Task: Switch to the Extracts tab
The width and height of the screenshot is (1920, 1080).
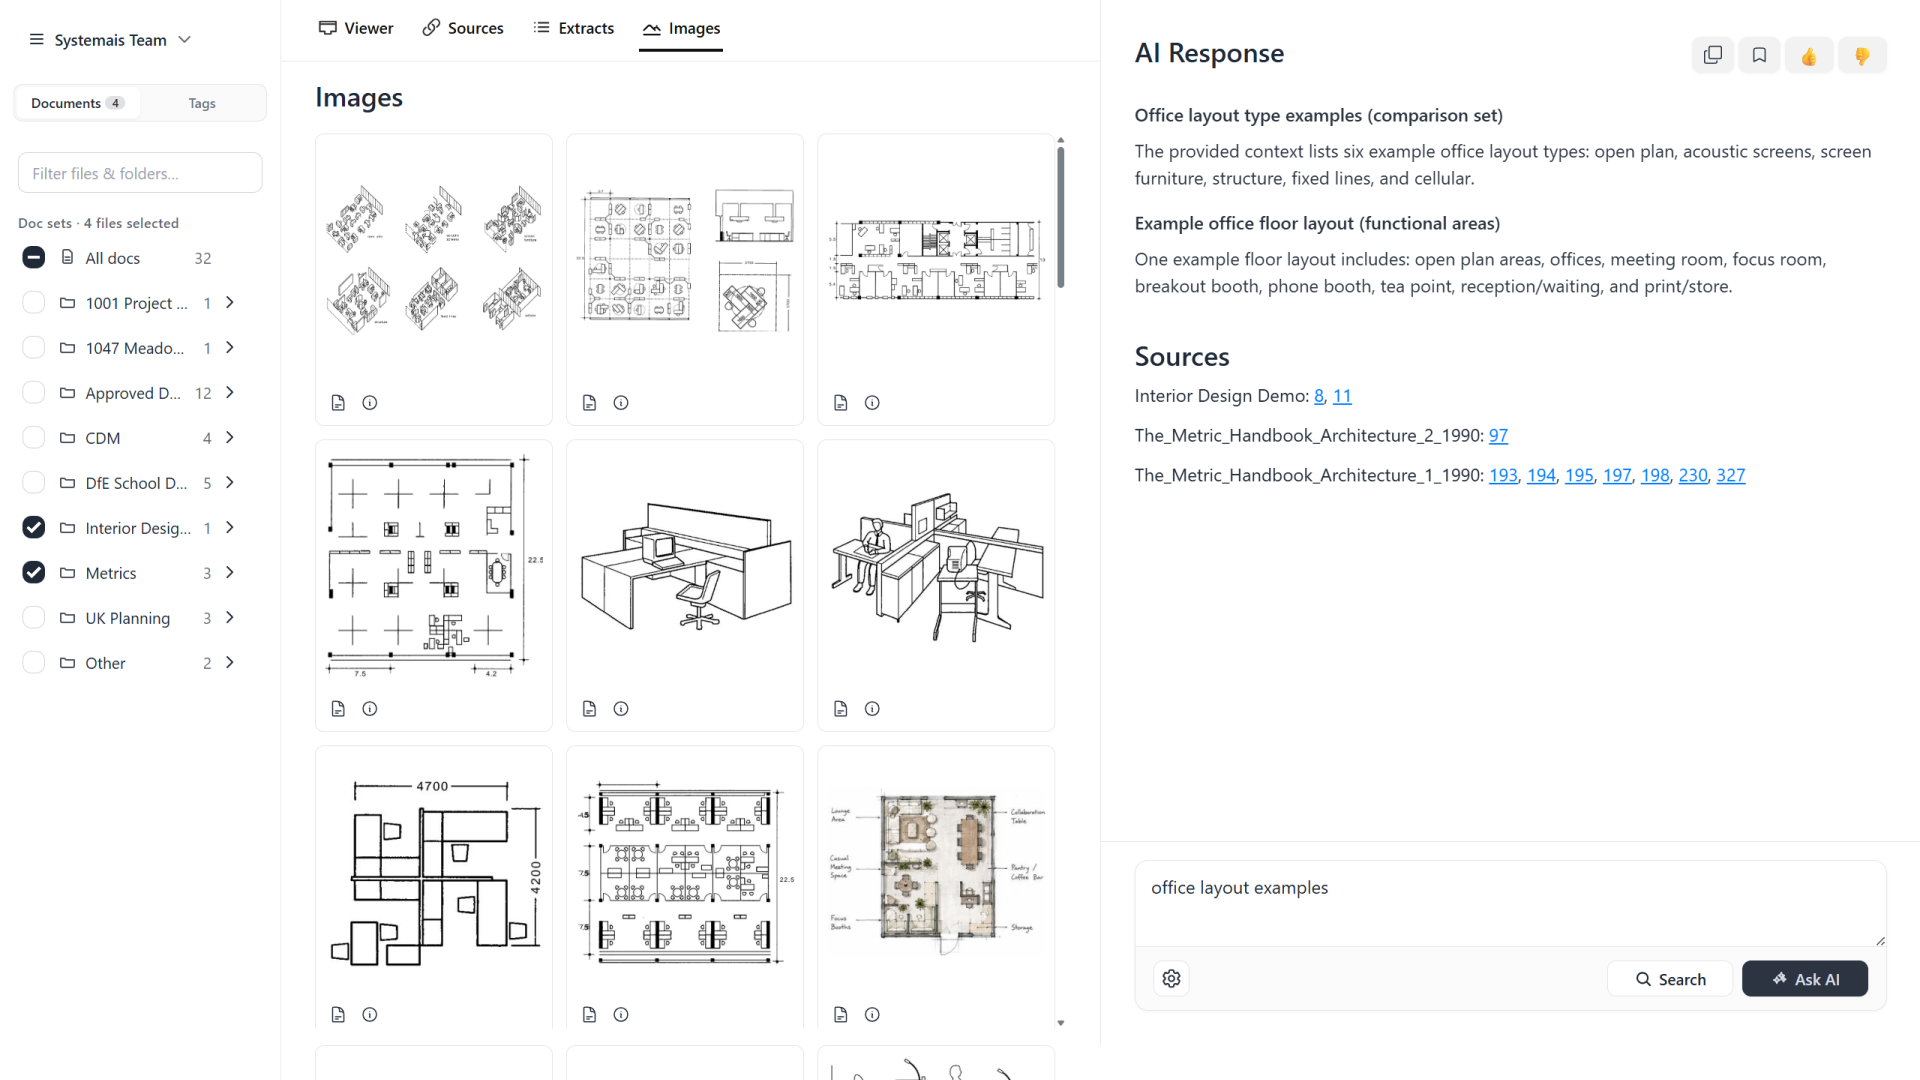Action: click(574, 28)
